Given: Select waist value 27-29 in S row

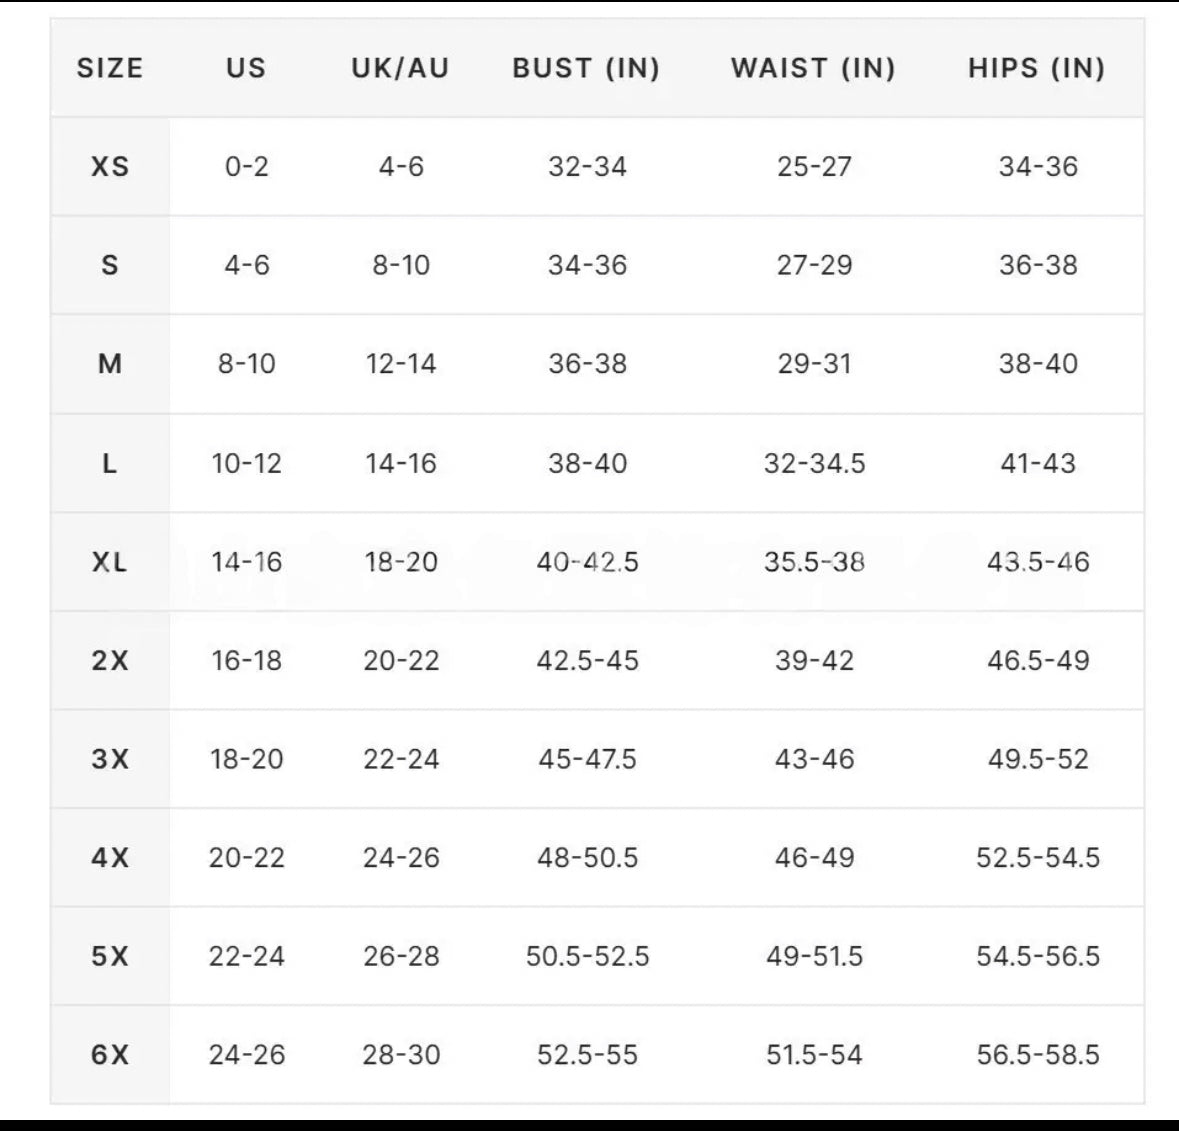Looking at the screenshot, I should 814,265.
